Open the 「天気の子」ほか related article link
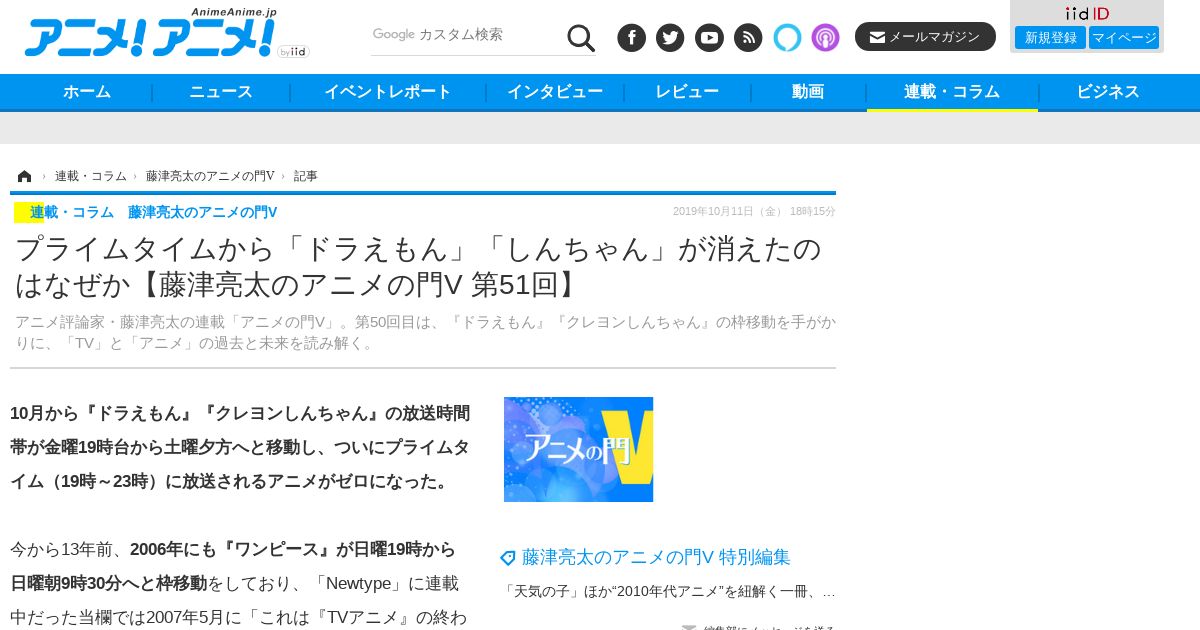Viewport: 1200px width, 630px height. (668, 591)
